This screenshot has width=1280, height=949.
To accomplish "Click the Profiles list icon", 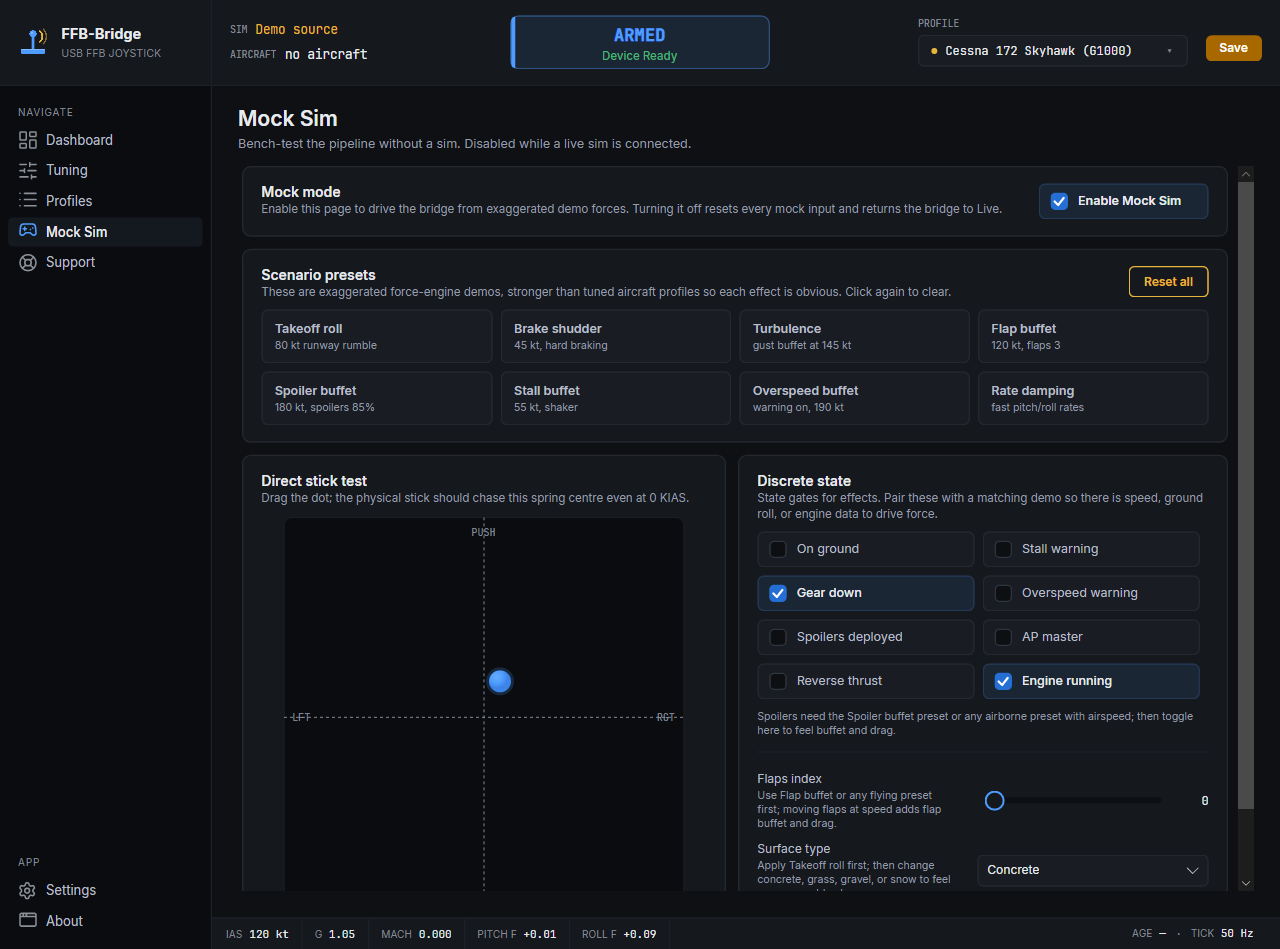I will (x=28, y=201).
